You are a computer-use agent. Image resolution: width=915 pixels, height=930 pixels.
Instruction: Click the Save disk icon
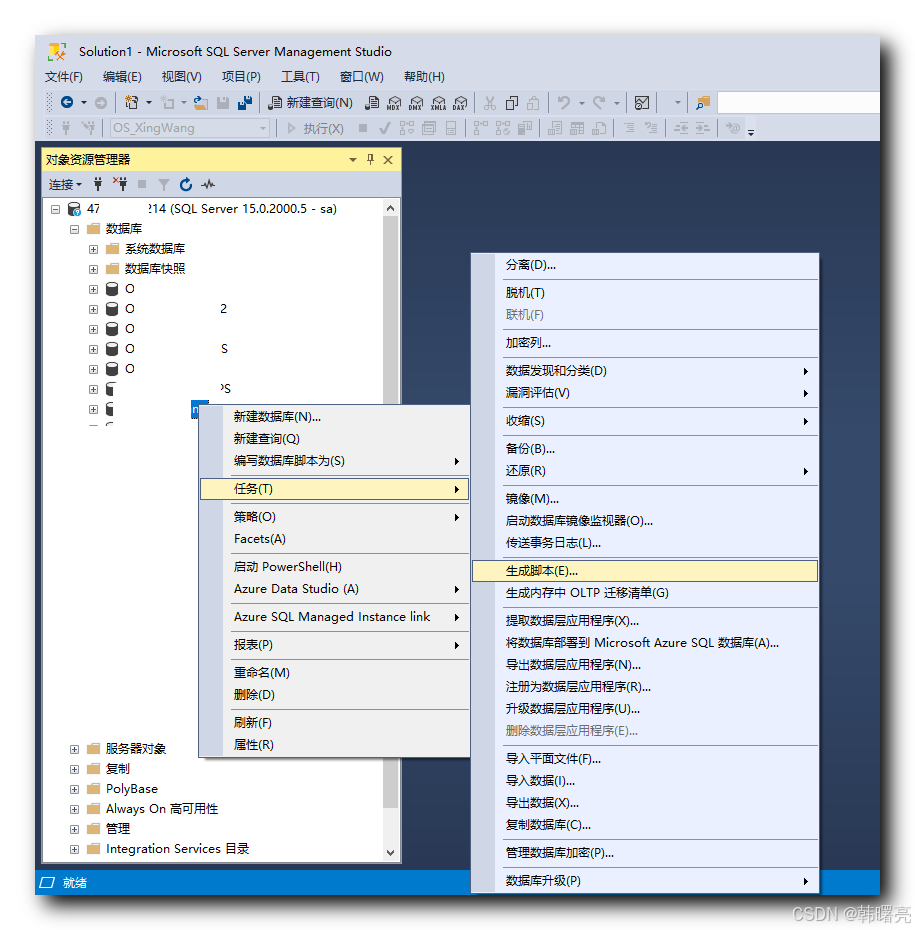click(223, 103)
